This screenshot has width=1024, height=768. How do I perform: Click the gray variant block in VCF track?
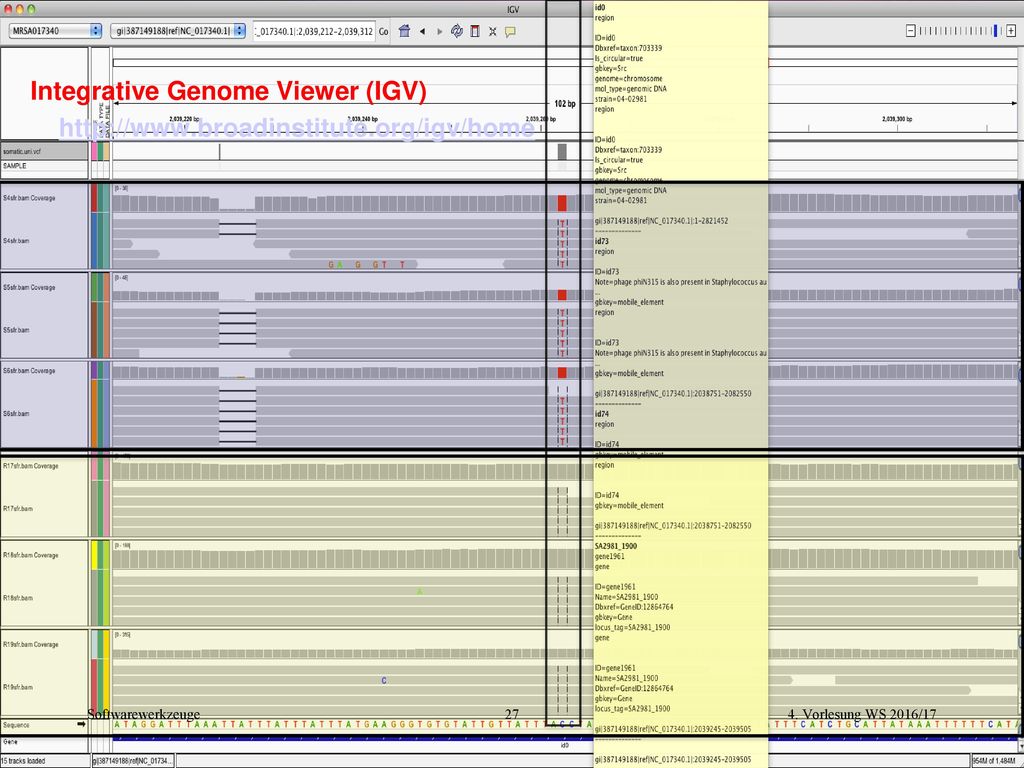562,152
